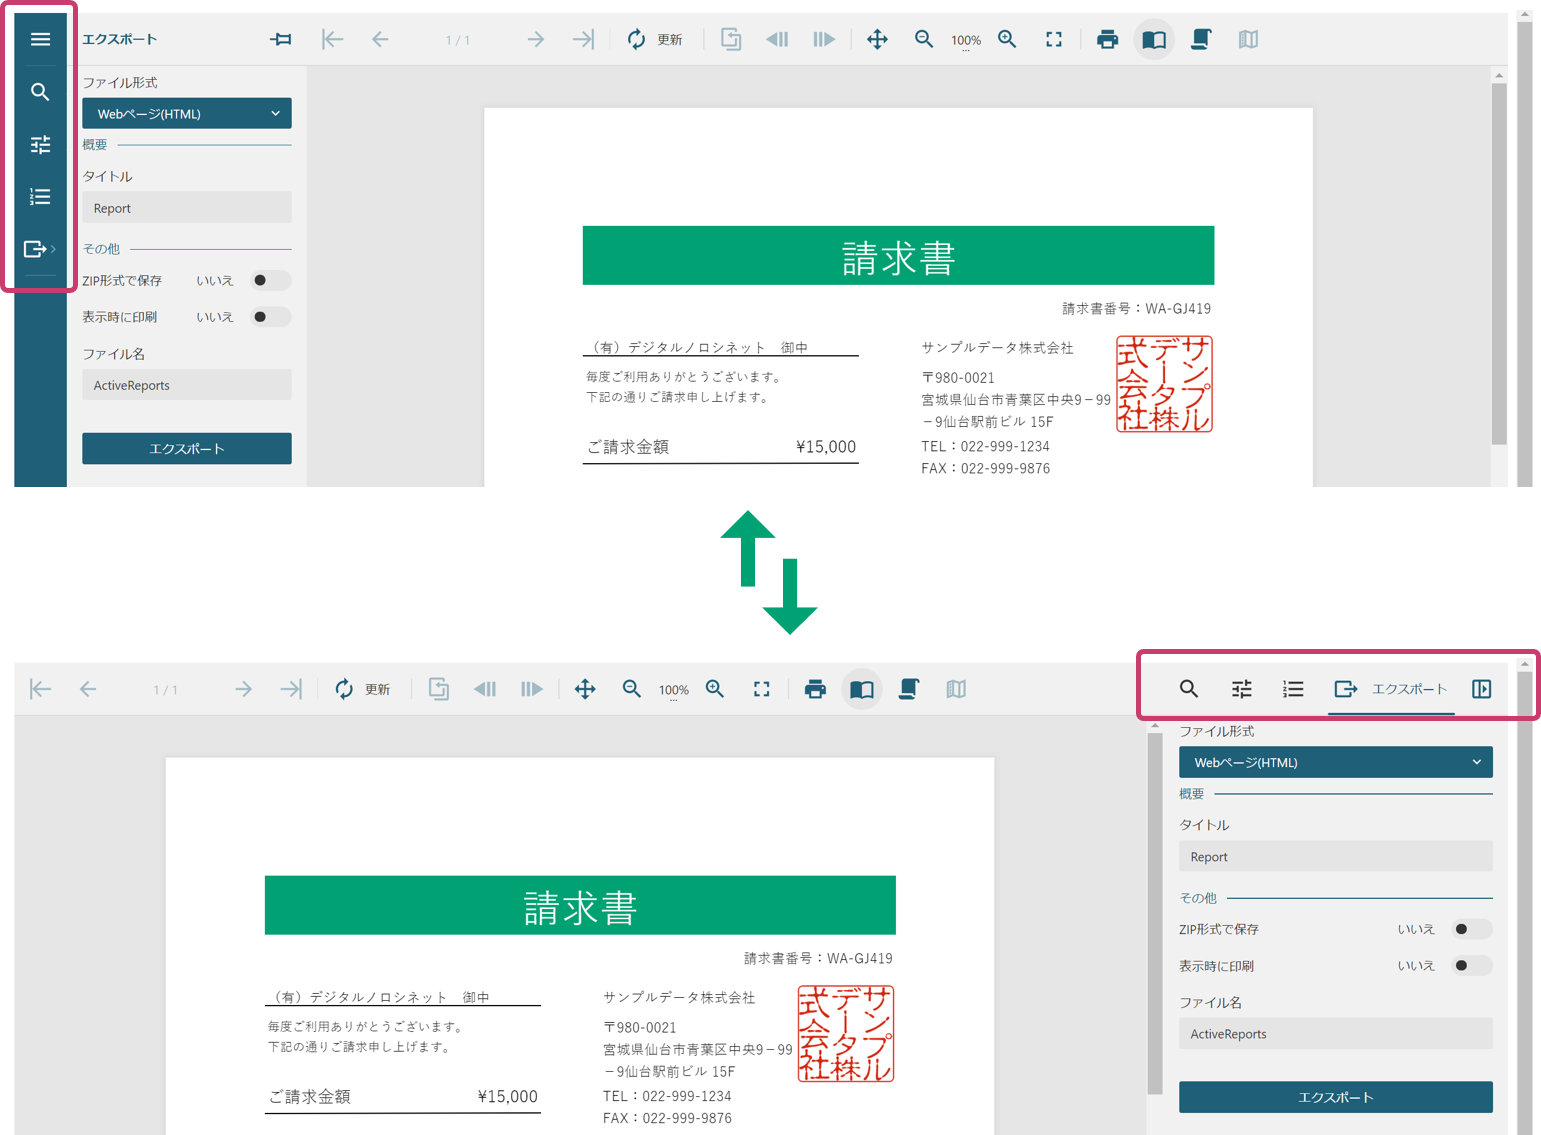Switch to parameters tab in lower viewer panel
This screenshot has height=1135, width=1541.
pyautogui.click(x=1241, y=689)
